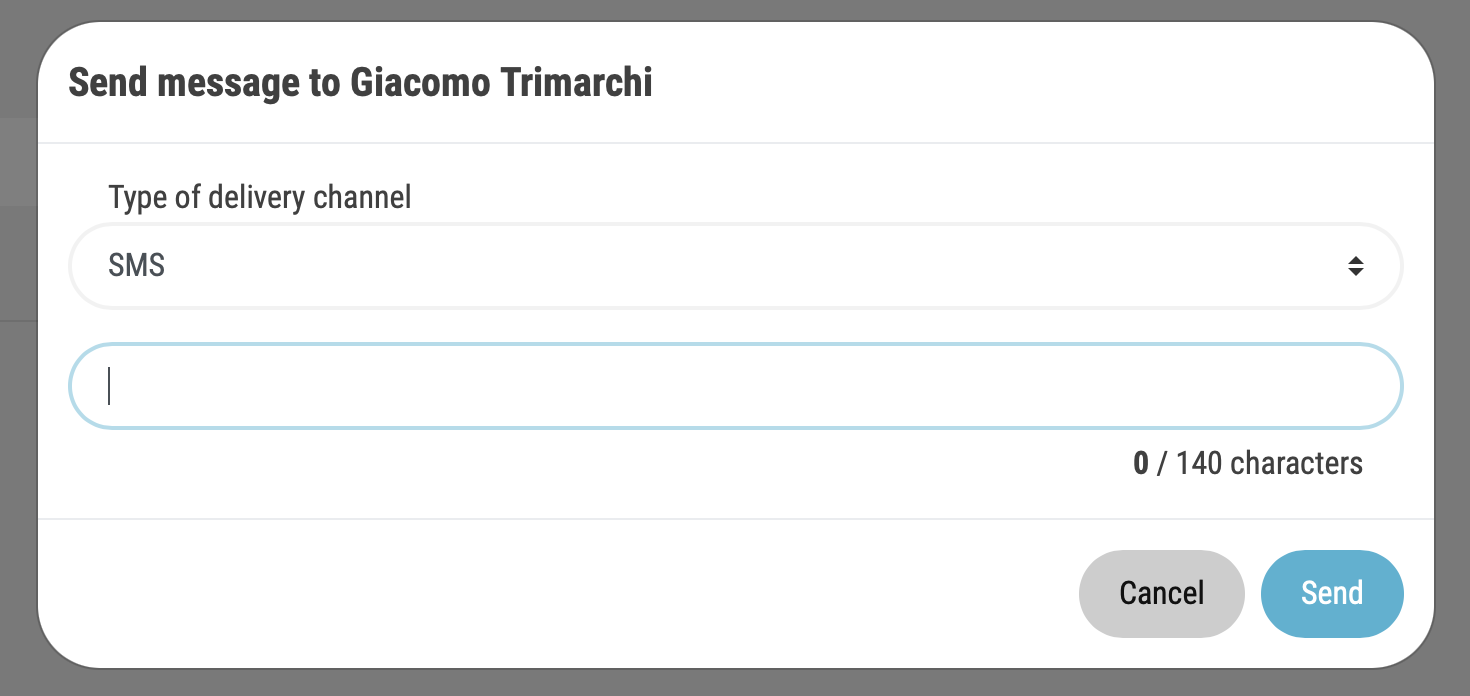Image resolution: width=1470 pixels, height=696 pixels.
Task: Click the bold 0 in the character counter
Action: point(1141,463)
